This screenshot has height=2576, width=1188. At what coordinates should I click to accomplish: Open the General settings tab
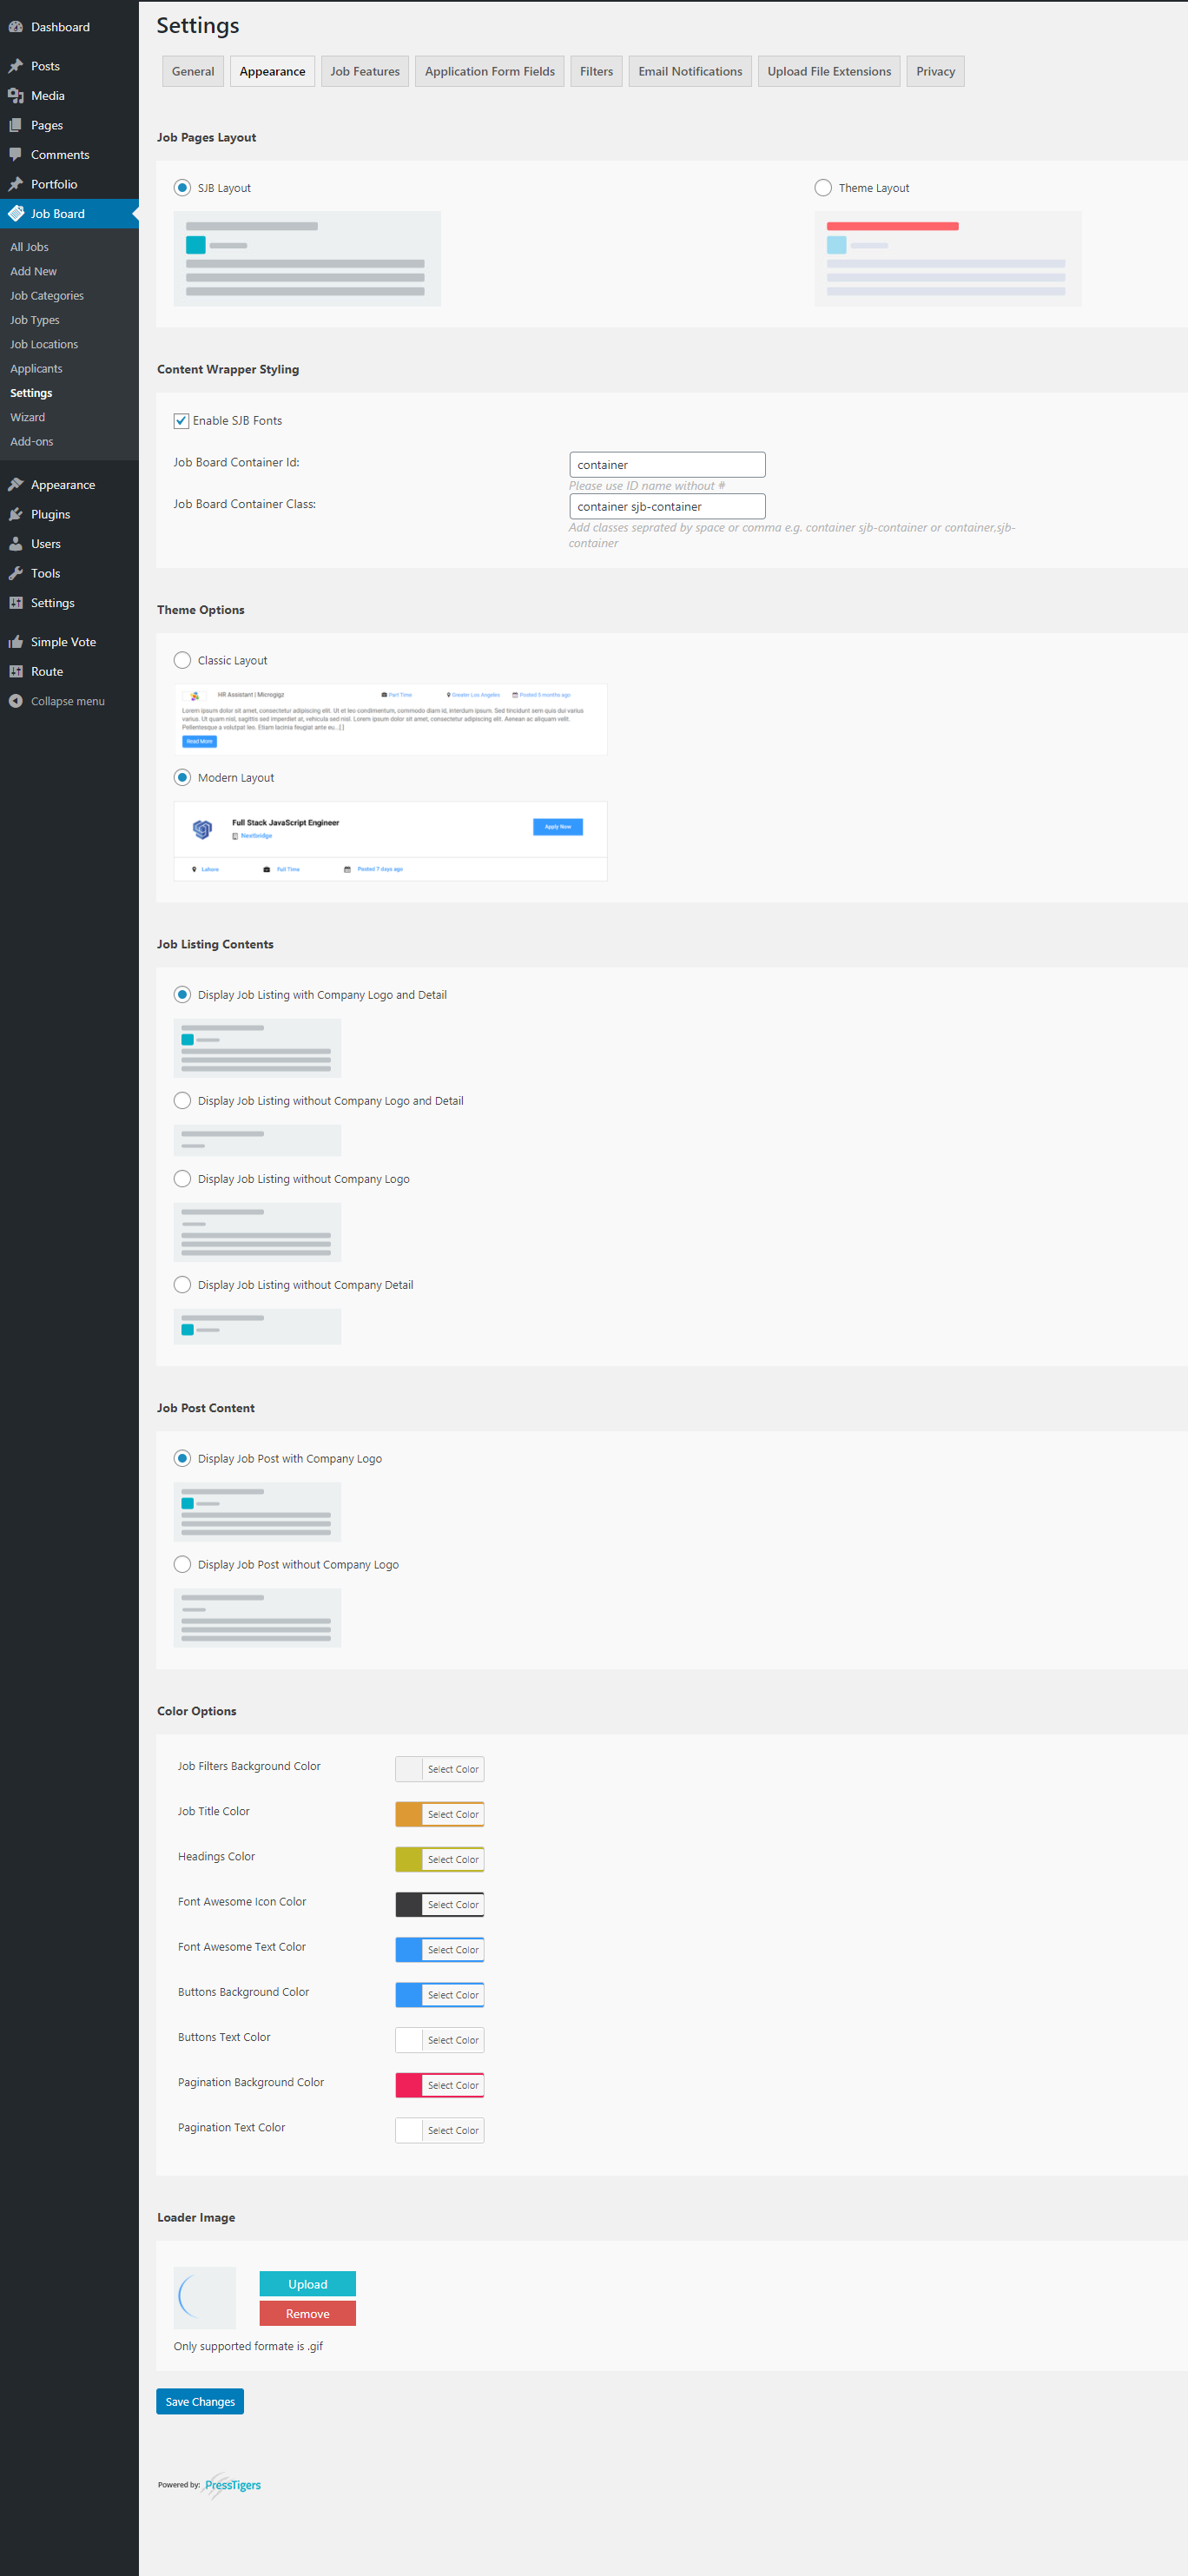(x=193, y=71)
